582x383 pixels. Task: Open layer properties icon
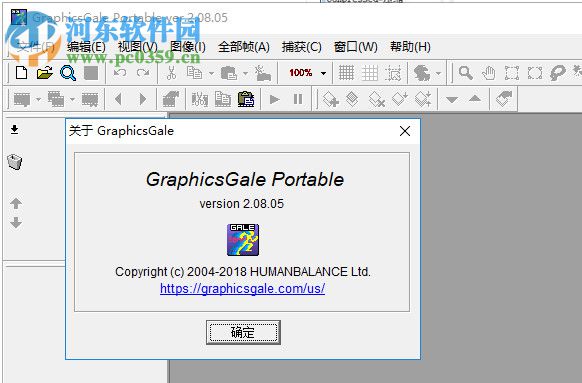[504, 99]
